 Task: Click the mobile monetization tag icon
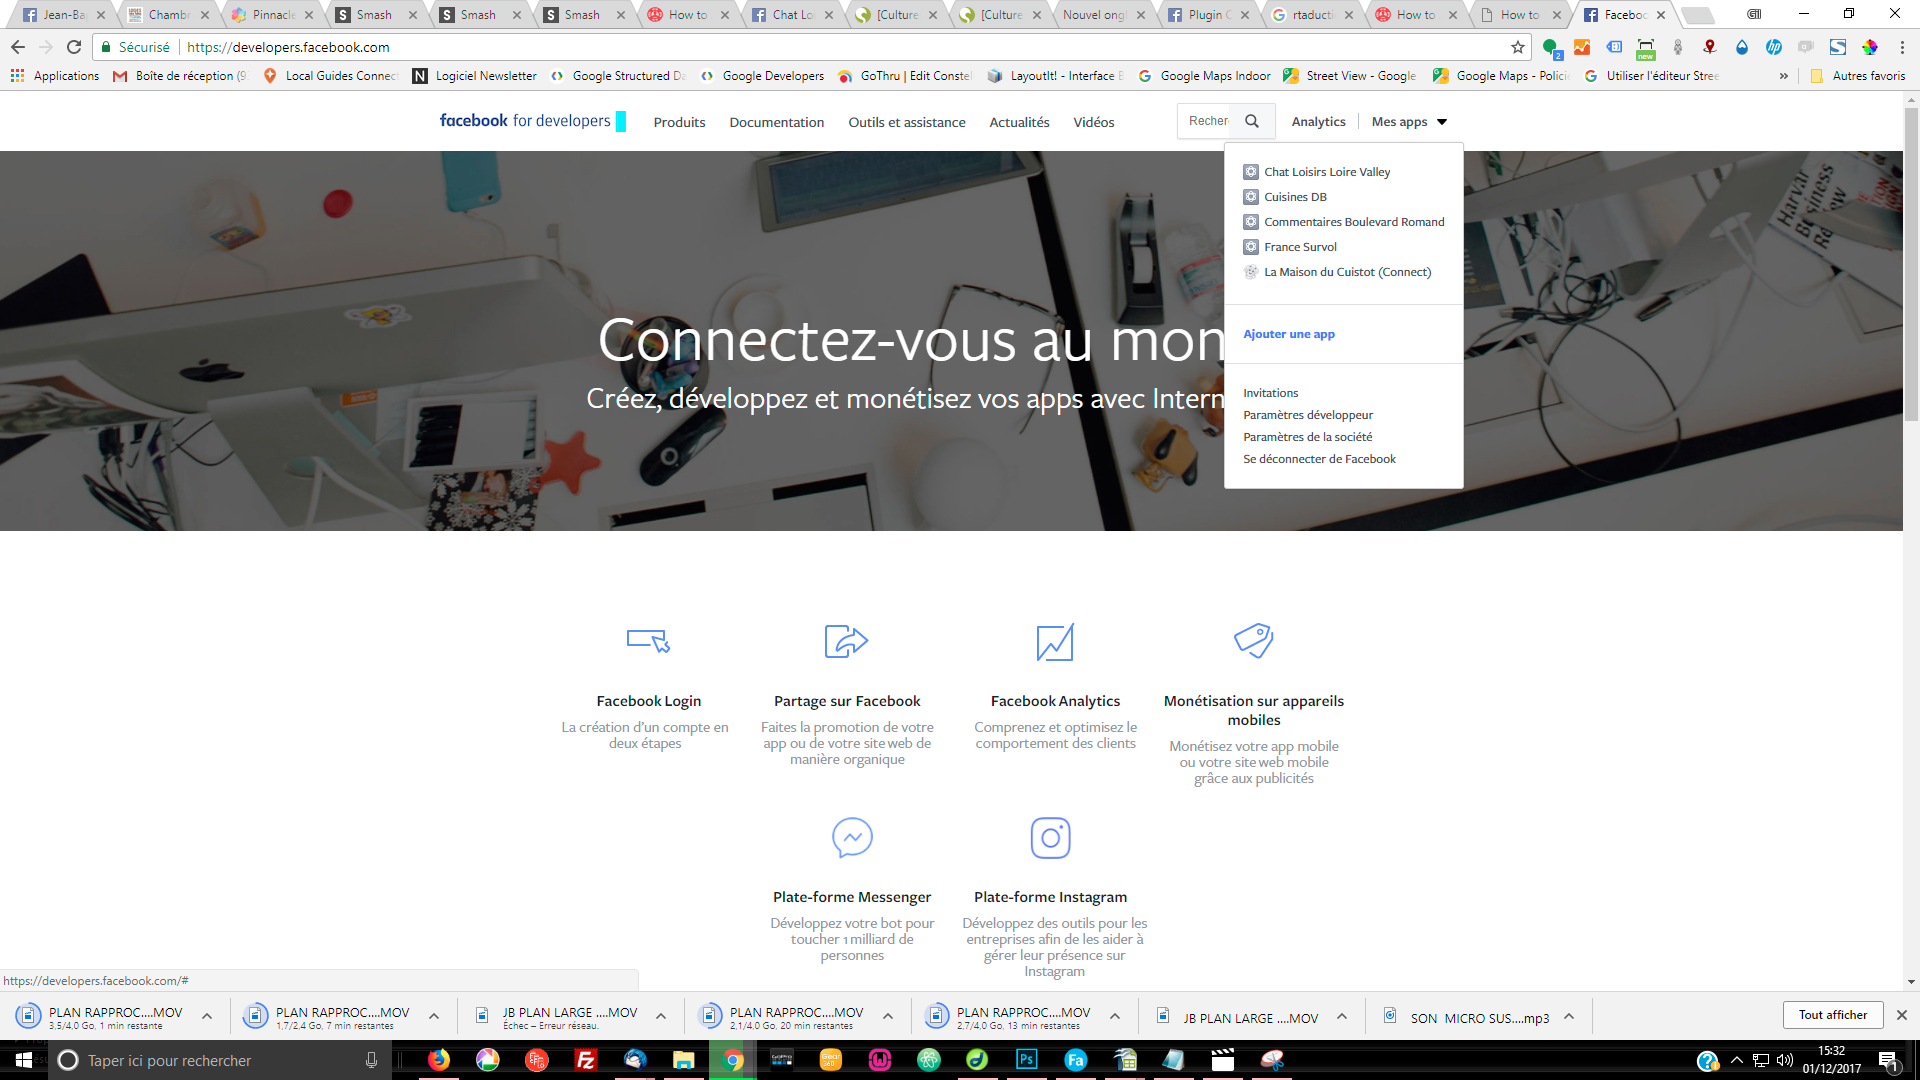tap(1253, 640)
